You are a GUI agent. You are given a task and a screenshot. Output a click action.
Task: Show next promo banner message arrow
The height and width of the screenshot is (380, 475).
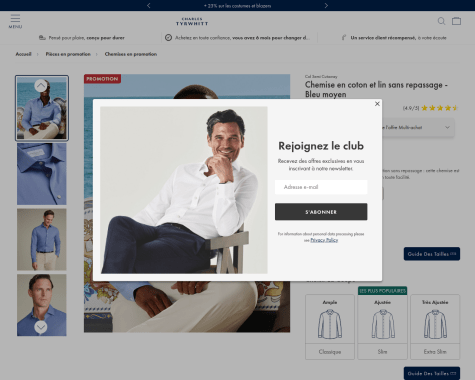point(326,5)
